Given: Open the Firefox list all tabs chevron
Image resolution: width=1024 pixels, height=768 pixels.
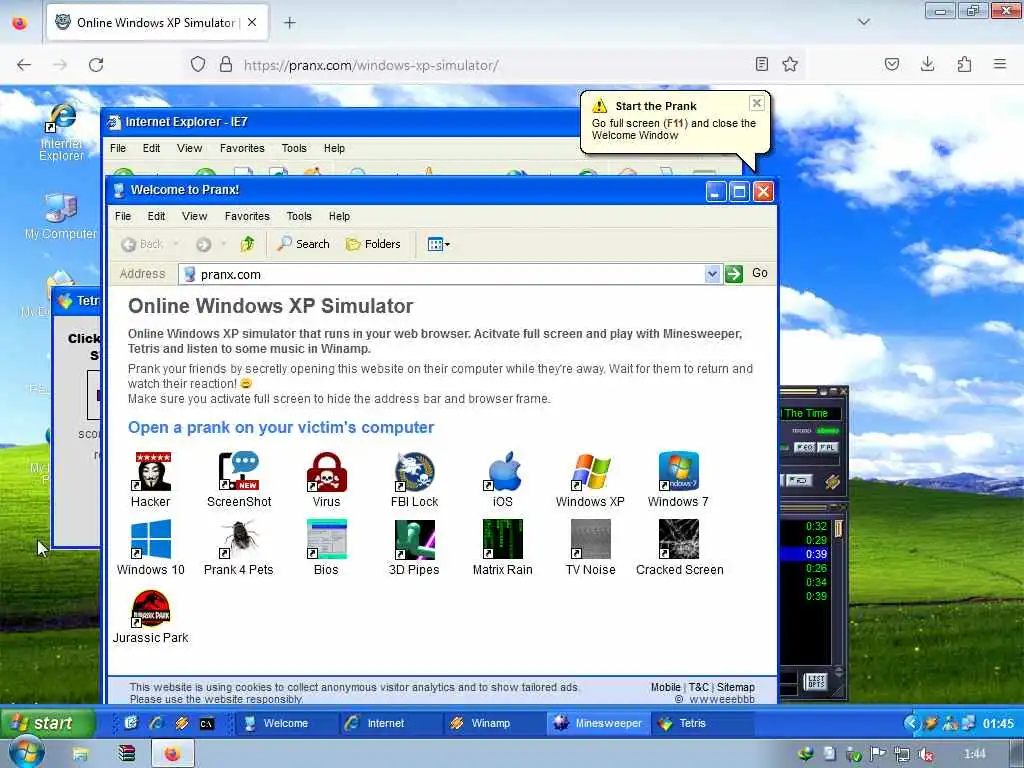Looking at the screenshot, I should click(x=863, y=22).
